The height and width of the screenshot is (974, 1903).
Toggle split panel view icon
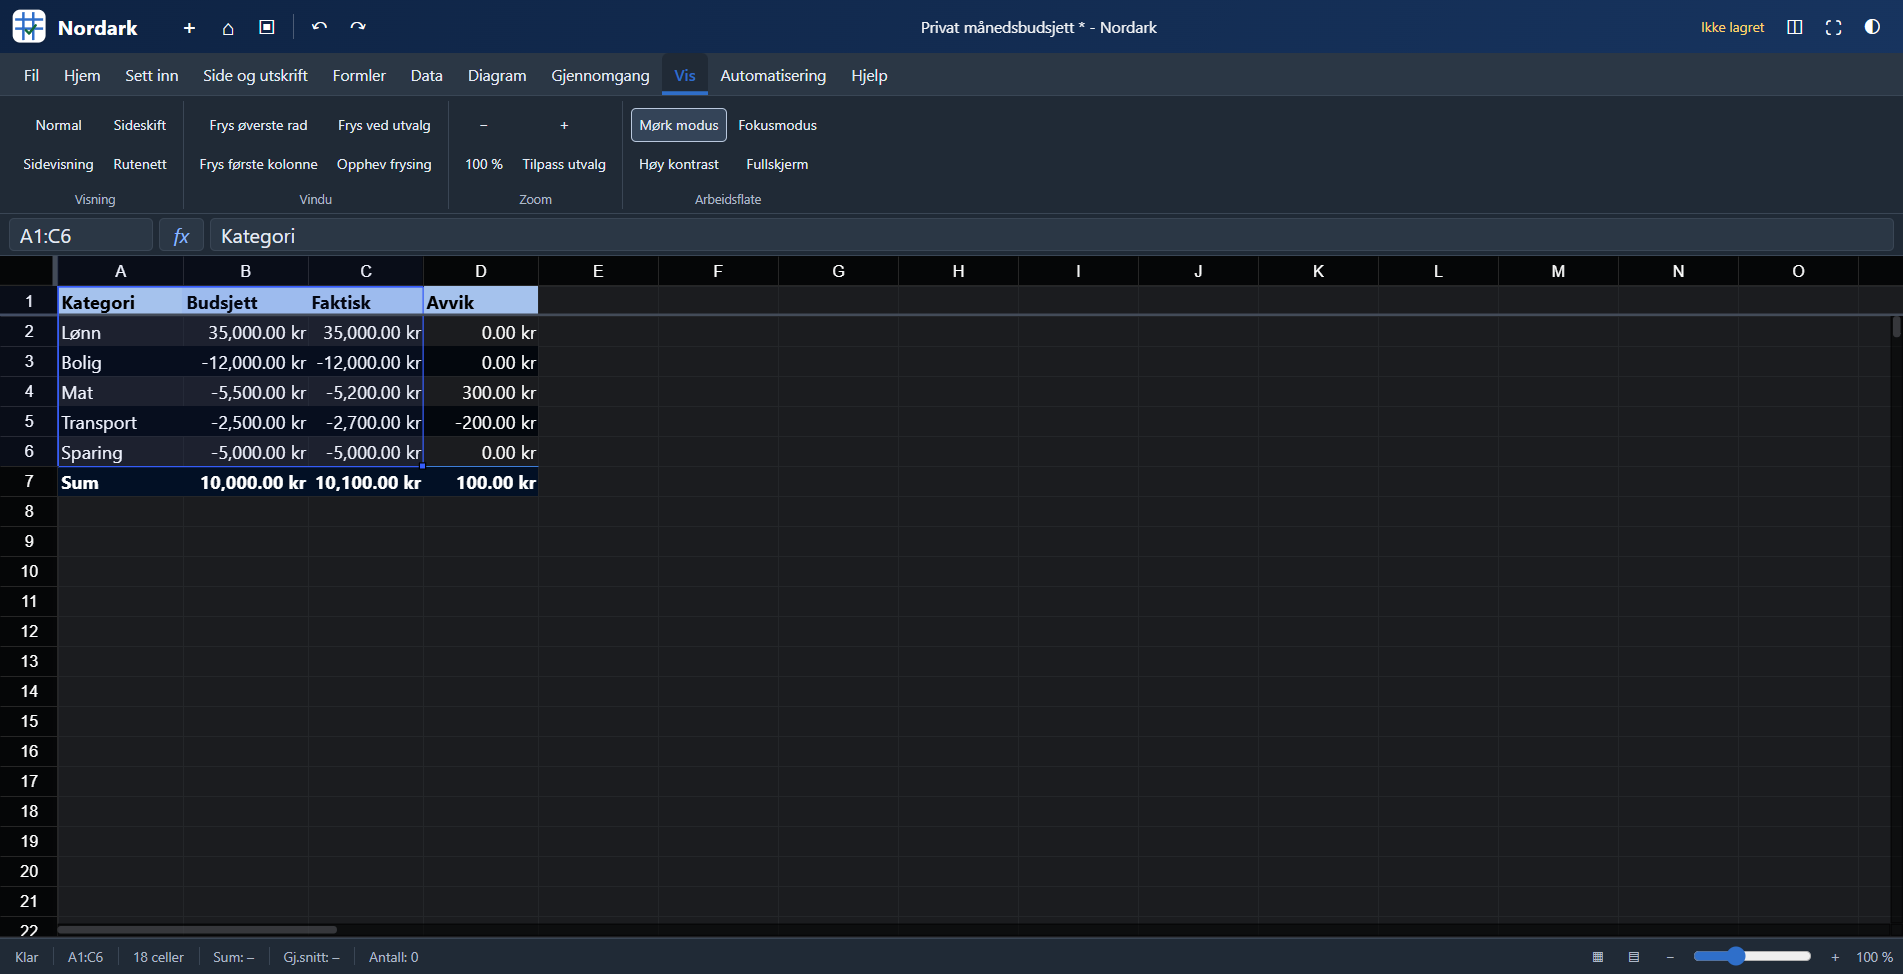point(1795,27)
